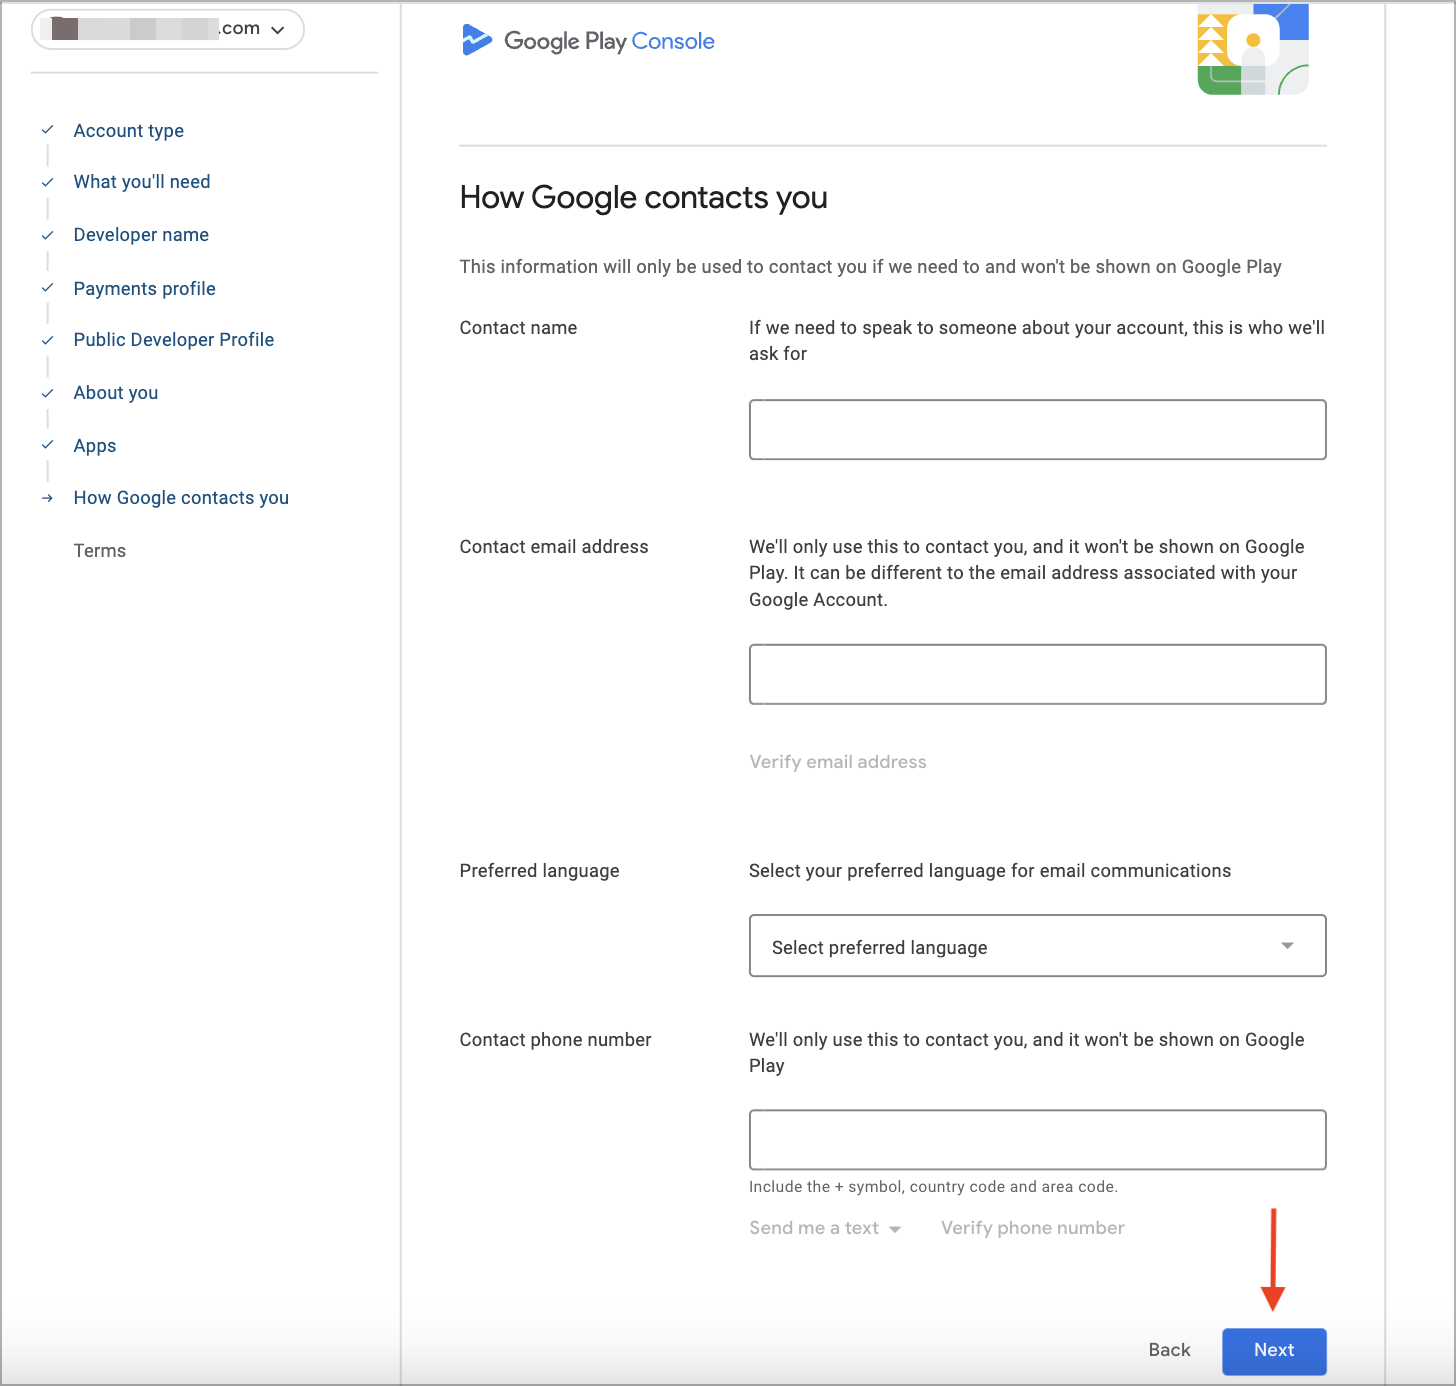Click the Include the + symbol hint text
This screenshot has height=1386, width=1456.
[x=934, y=1187]
